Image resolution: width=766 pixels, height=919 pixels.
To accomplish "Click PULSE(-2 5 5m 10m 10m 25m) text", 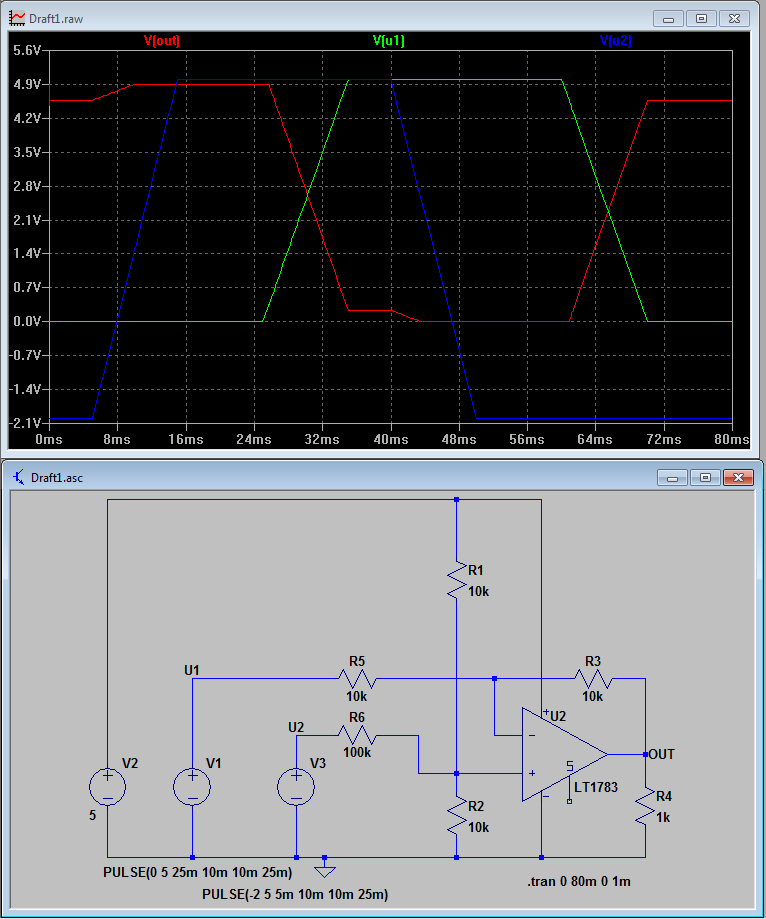I will [295, 894].
